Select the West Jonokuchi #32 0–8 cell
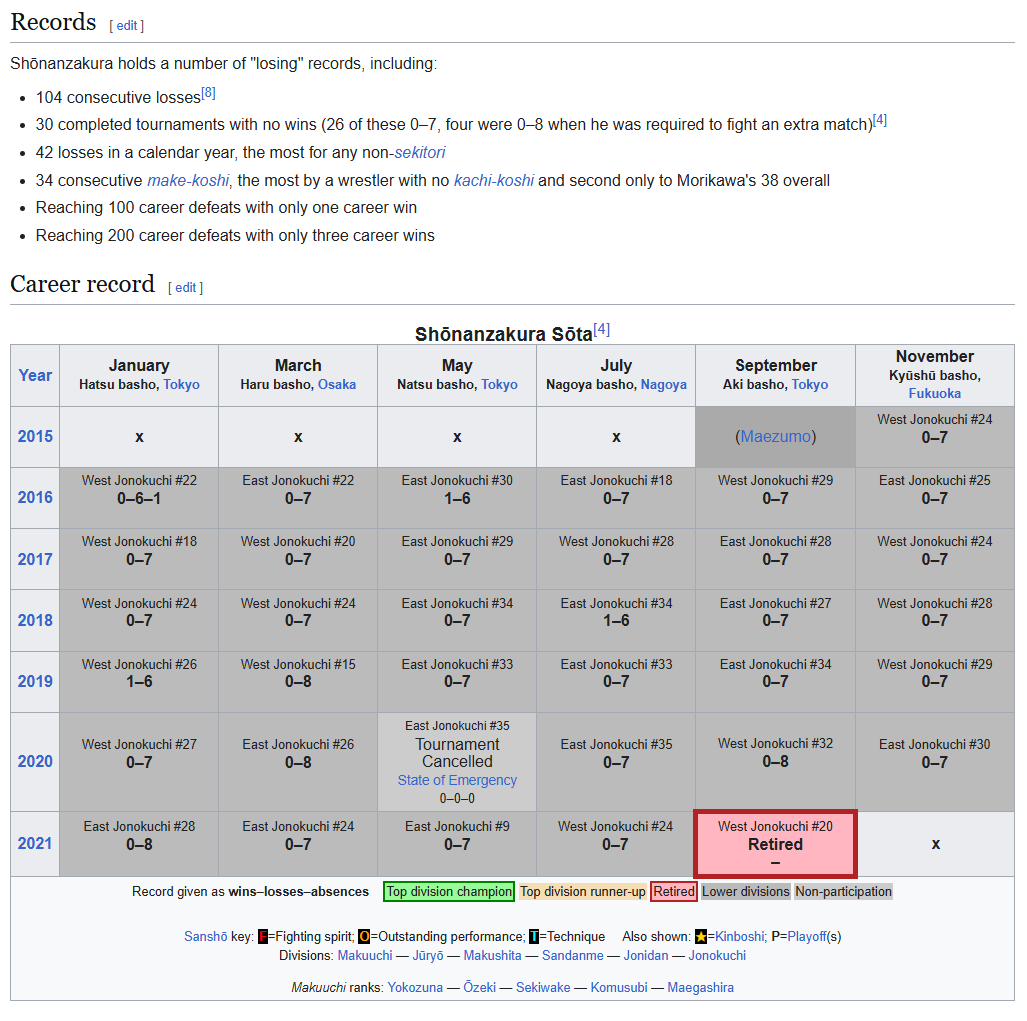This screenshot has height=1021, width=1027. (775, 762)
